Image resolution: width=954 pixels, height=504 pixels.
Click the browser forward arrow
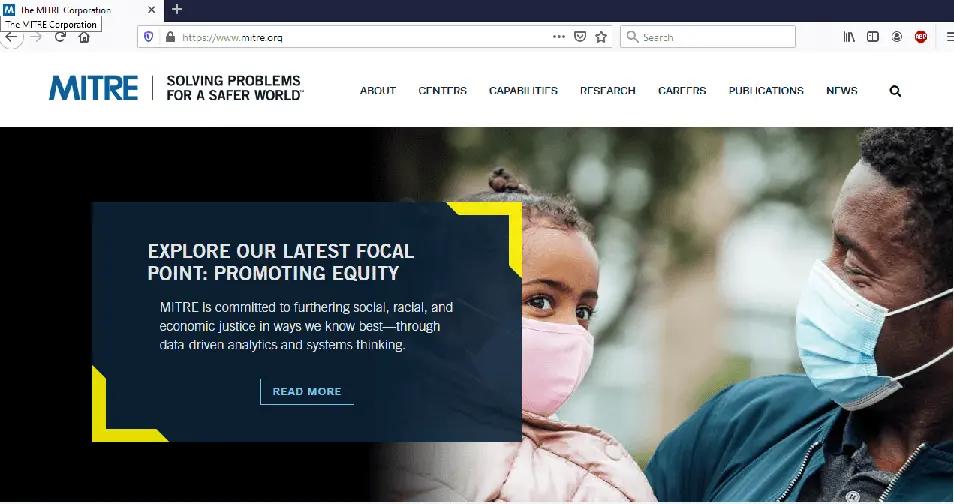point(36,38)
